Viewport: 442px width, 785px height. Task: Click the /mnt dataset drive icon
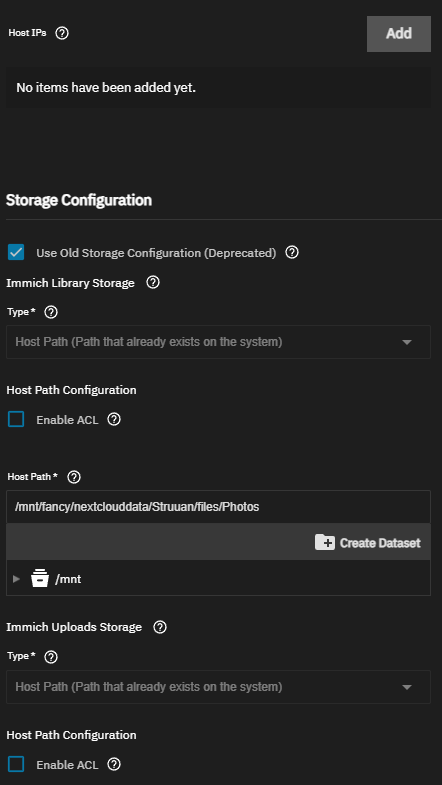pos(40,578)
